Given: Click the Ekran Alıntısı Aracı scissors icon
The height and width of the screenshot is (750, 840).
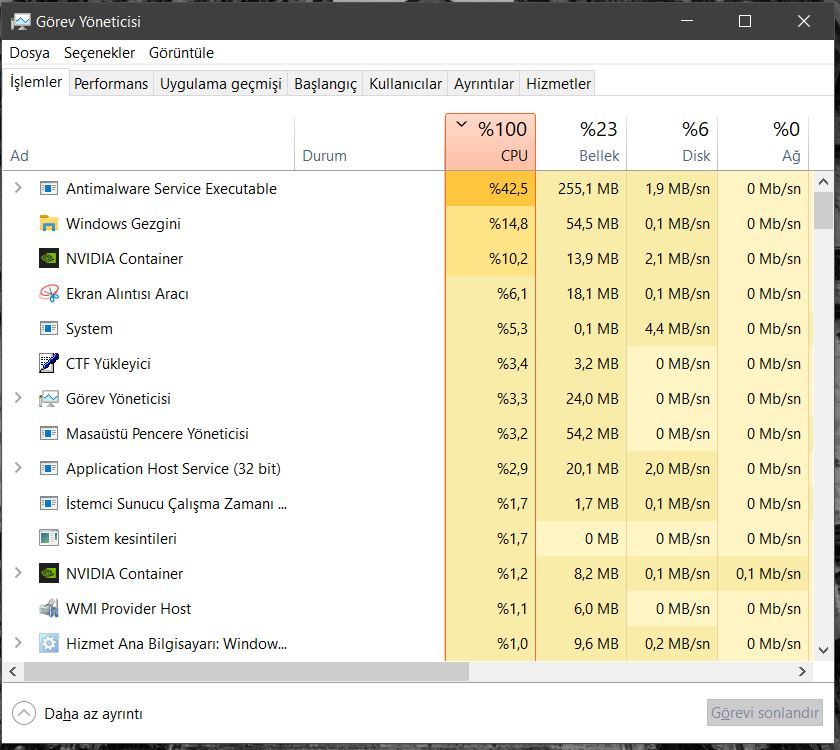Looking at the screenshot, I should (x=49, y=294).
